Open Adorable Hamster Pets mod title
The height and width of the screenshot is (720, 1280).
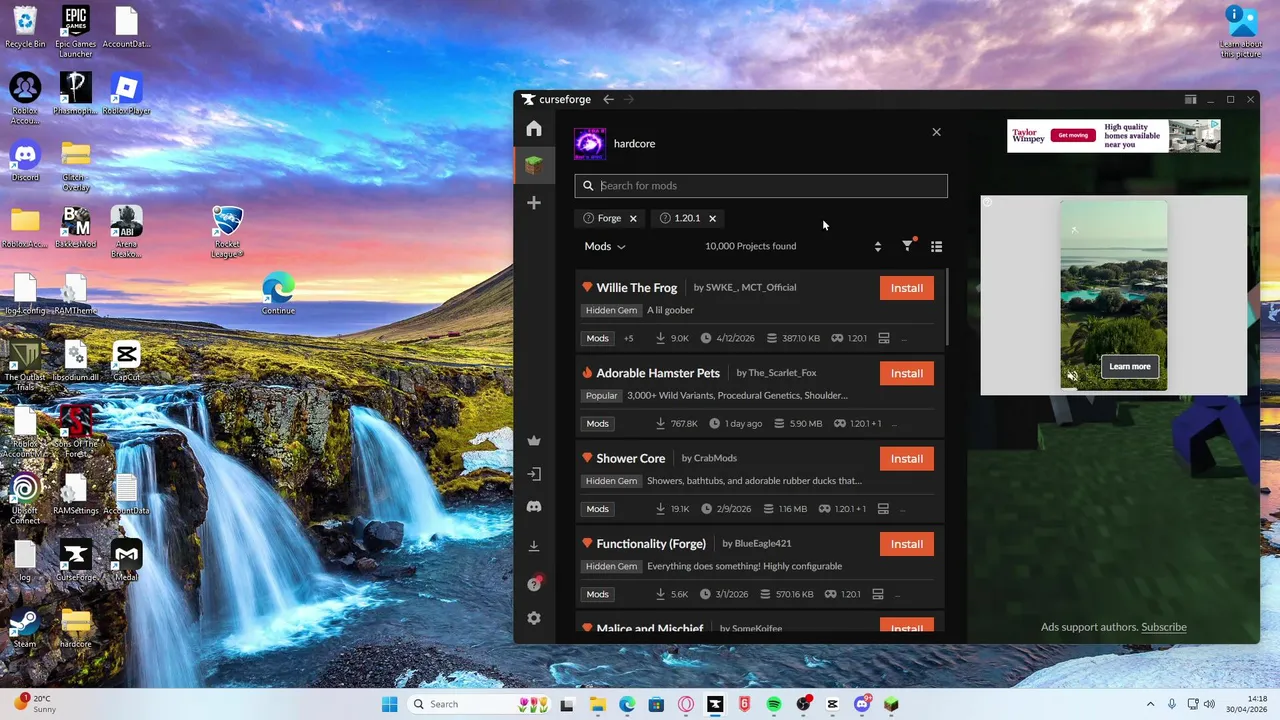pos(658,373)
